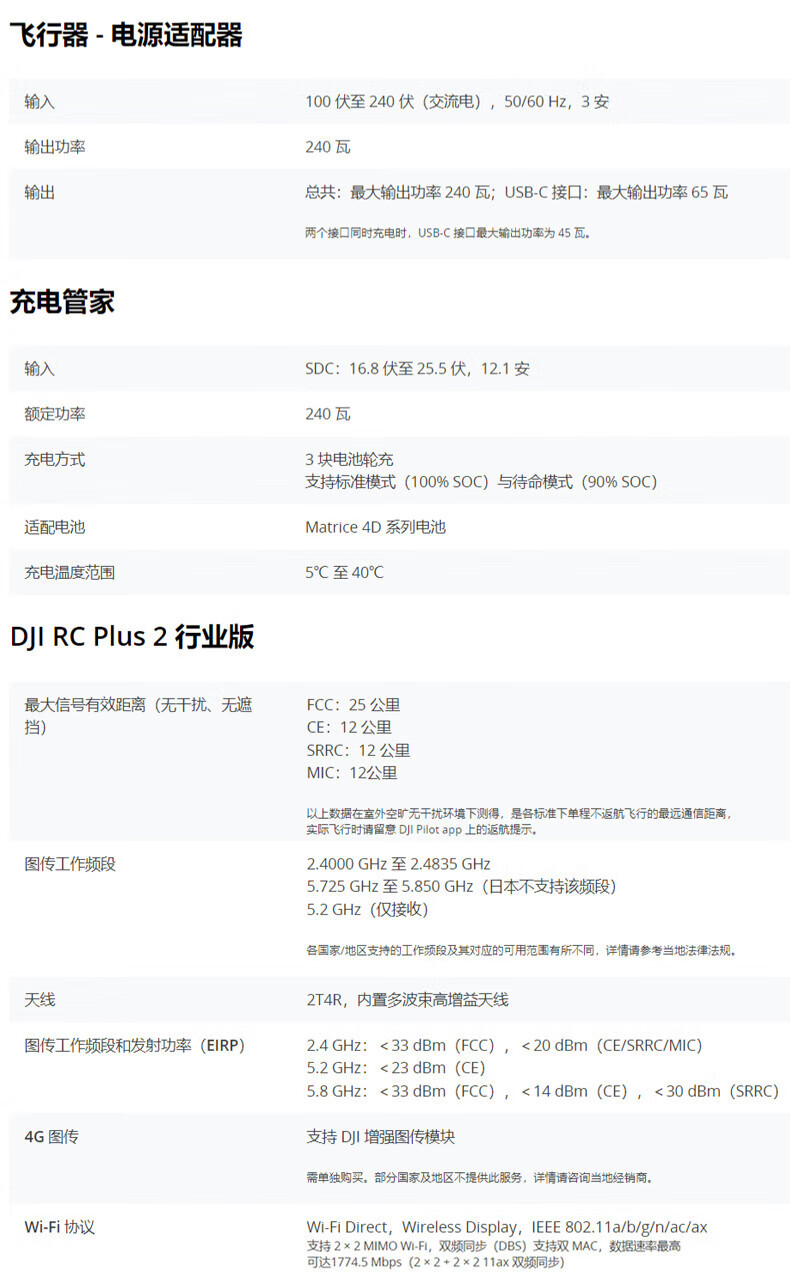Click the line 'Wi-Fi Direct，Wireless Display，IEEE 802.11a/b/g/n/ac/ax'
The height and width of the screenshot is (1272, 790).
[507, 1227]
